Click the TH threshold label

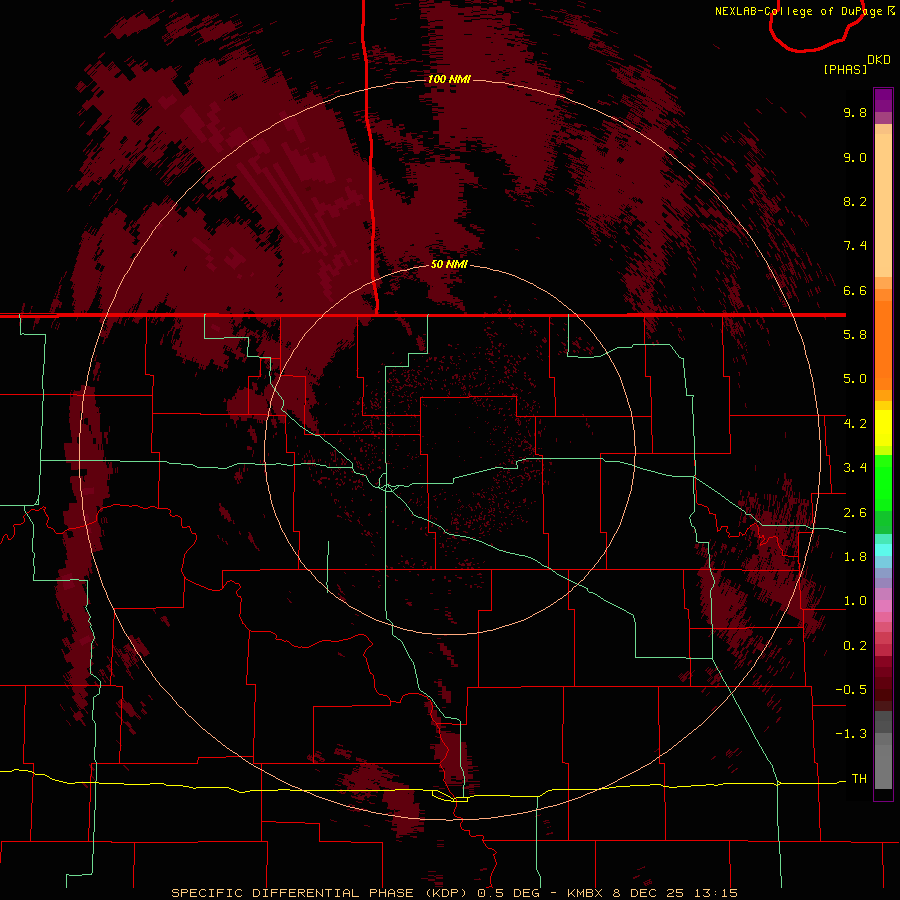(x=859, y=779)
